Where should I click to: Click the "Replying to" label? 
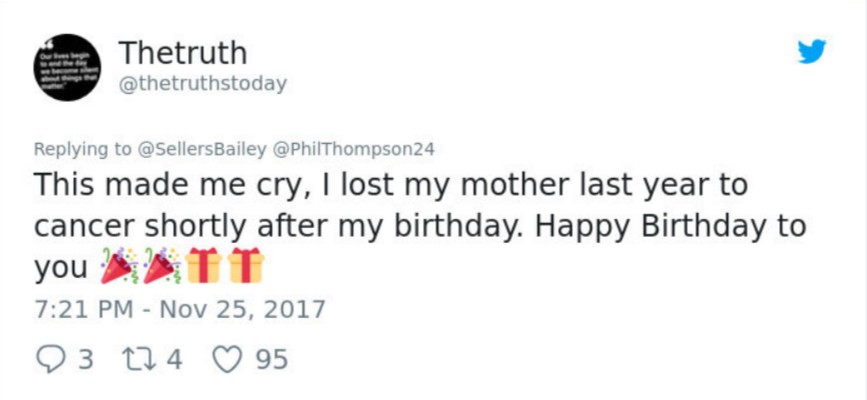pos(82,149)
